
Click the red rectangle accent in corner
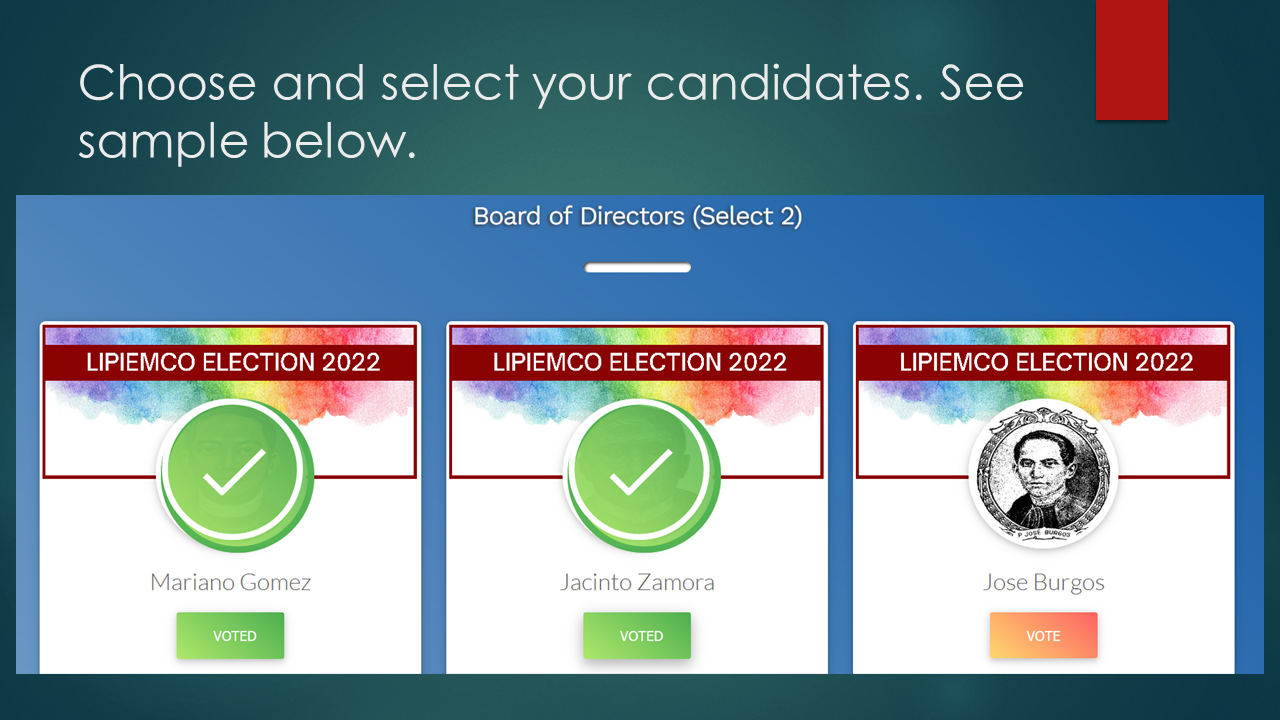tap(1132, 60)
